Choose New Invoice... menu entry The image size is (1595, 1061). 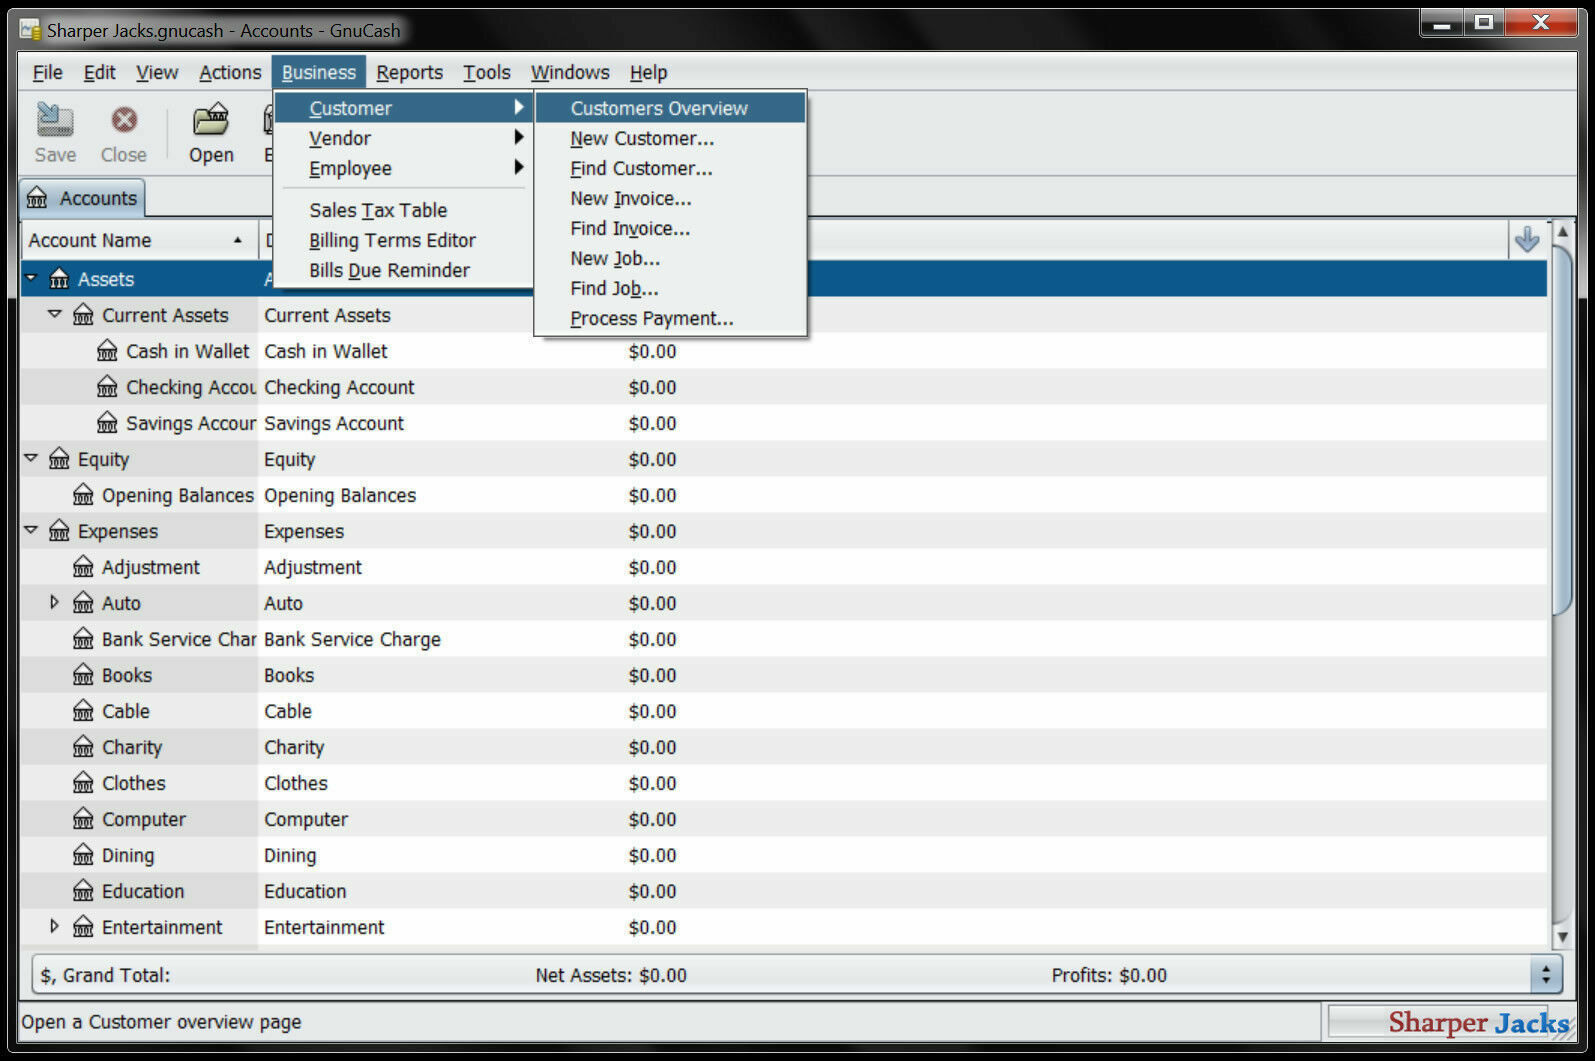(670, 198)
